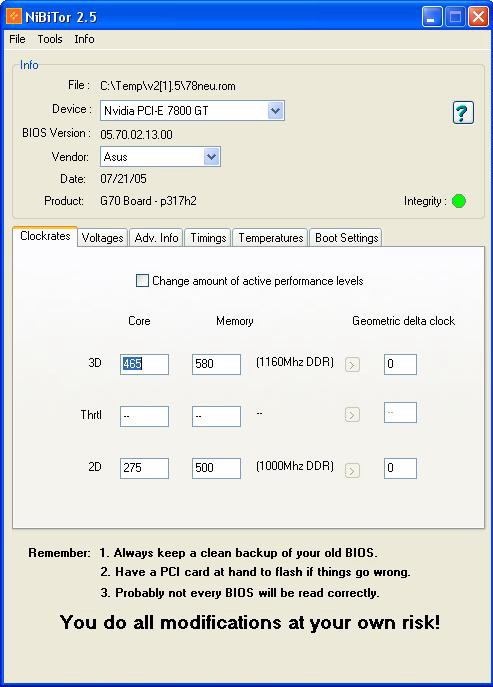Screen dimensions: 493x687
Task: Open the Info menu
Action: point(84,39)
